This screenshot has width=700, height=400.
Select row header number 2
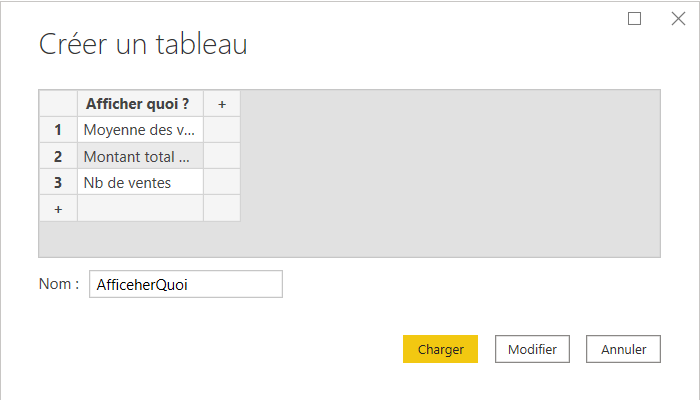click(x=58, y=156)
